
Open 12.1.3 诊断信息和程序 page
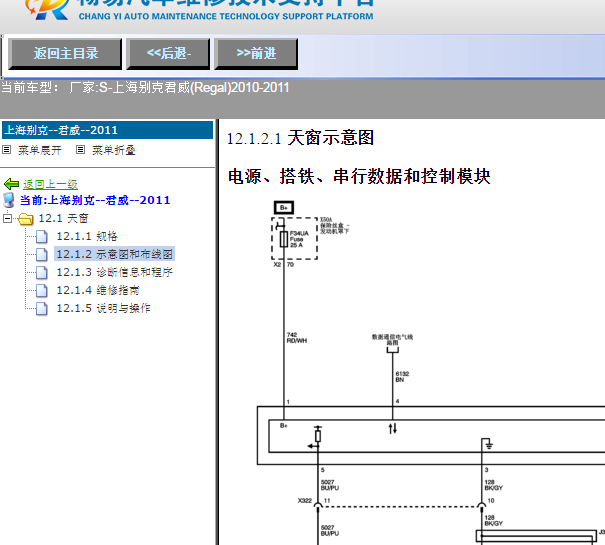(115, 272)
